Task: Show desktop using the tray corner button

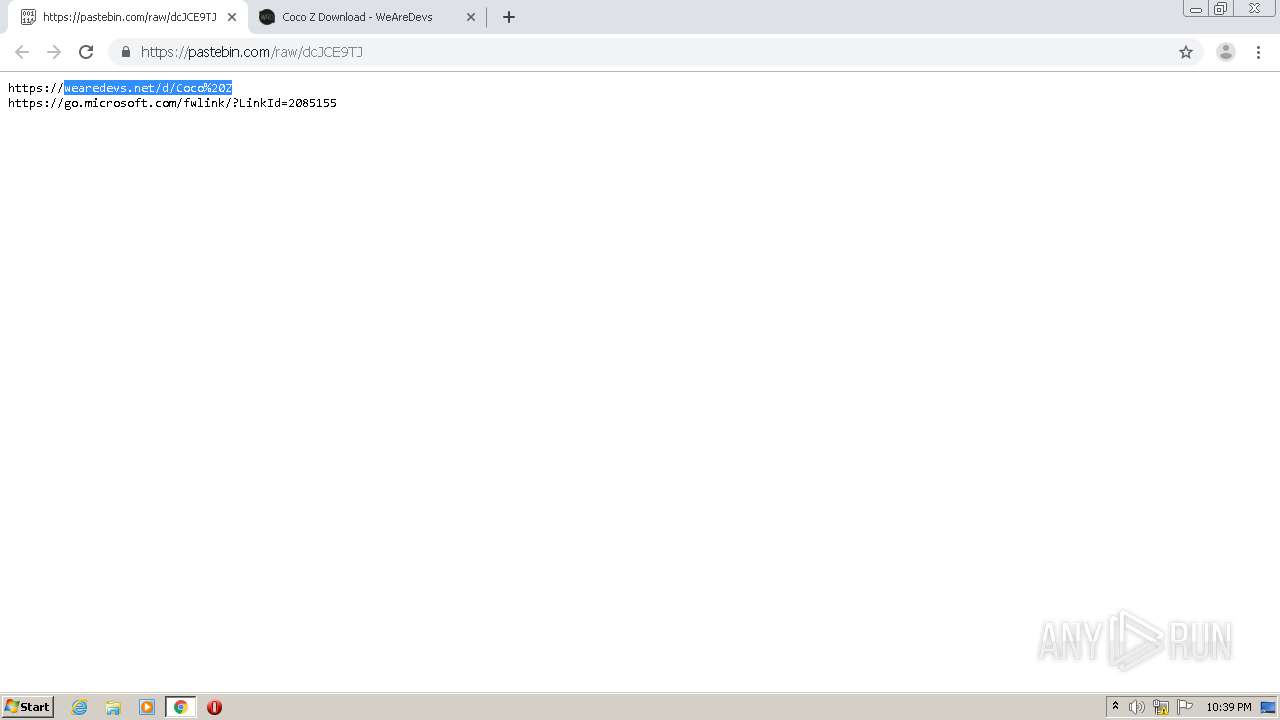Action: point(1269,707)
